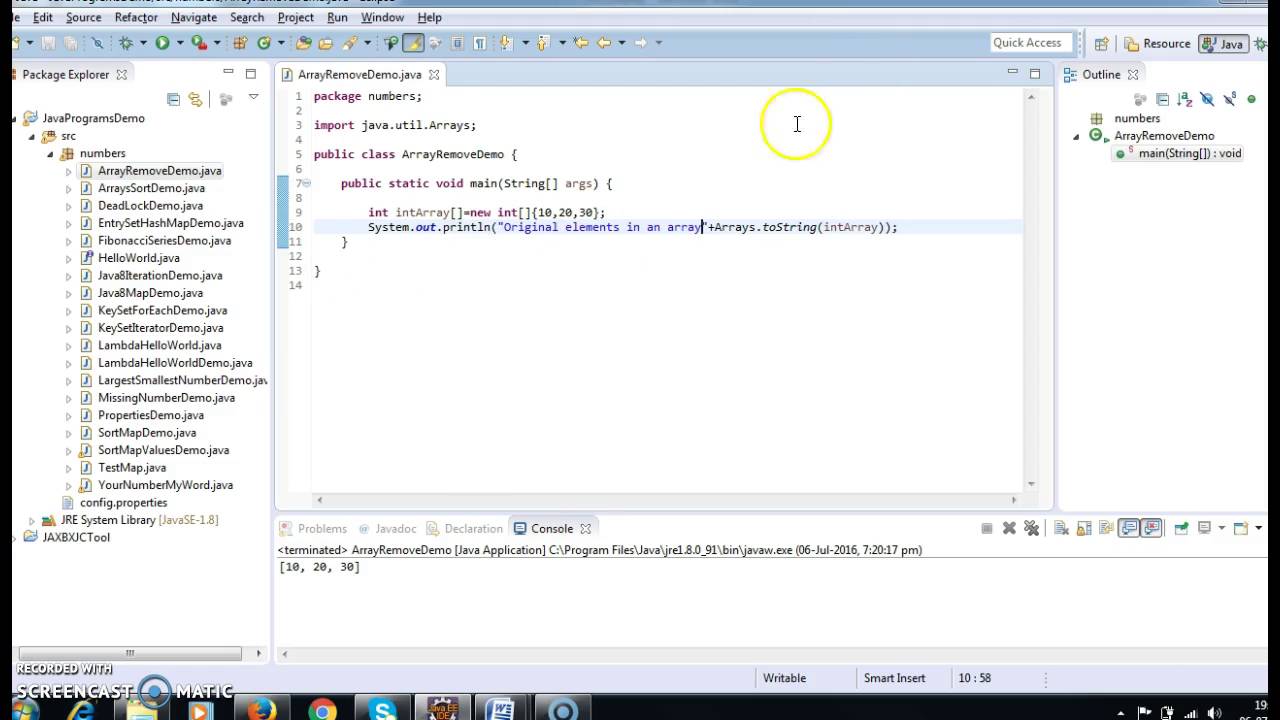
Task: Click the Open Perspective icon
Action: click(1101, 43)
